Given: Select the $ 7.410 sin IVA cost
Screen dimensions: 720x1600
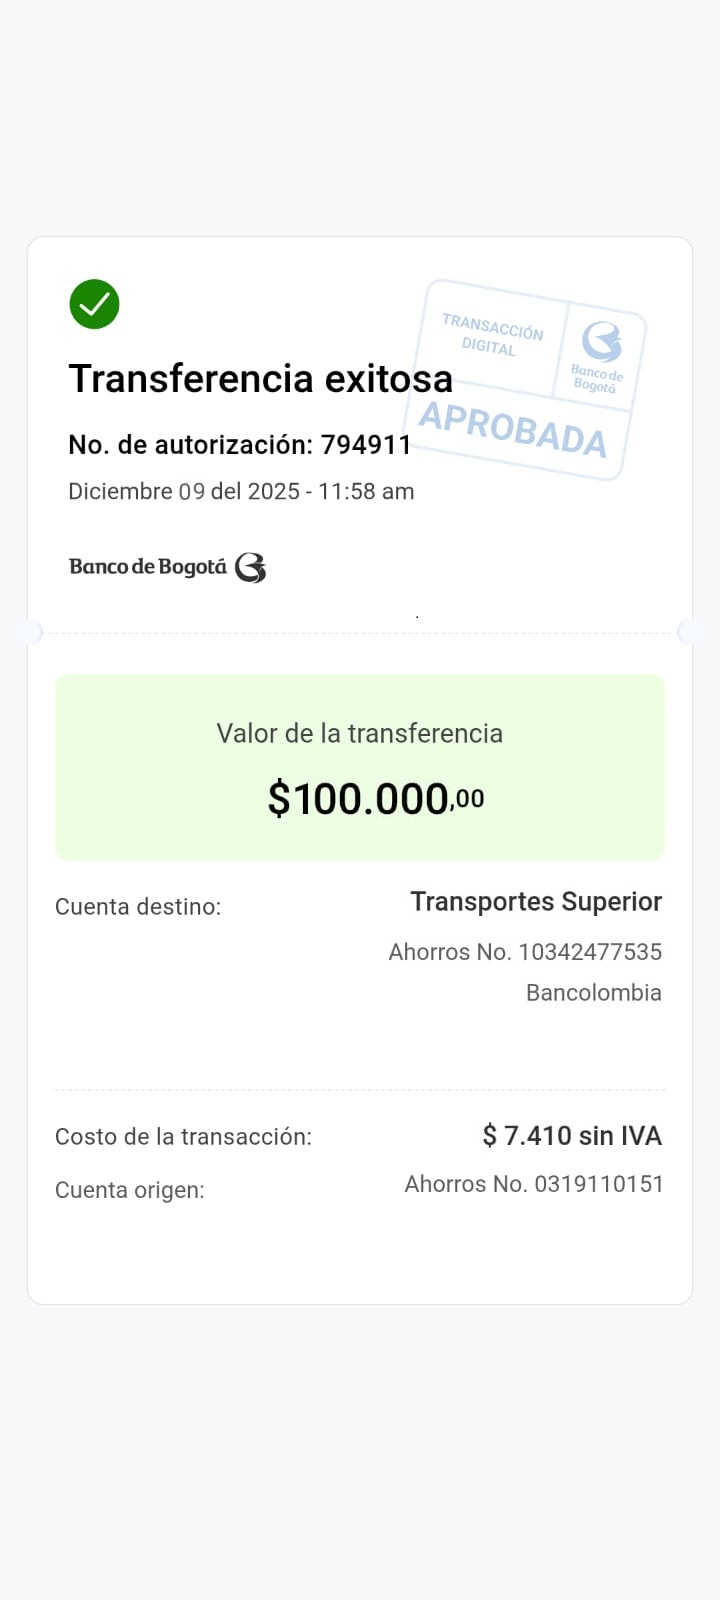Looking at the screenshot, I should (x=572, y=1136).
